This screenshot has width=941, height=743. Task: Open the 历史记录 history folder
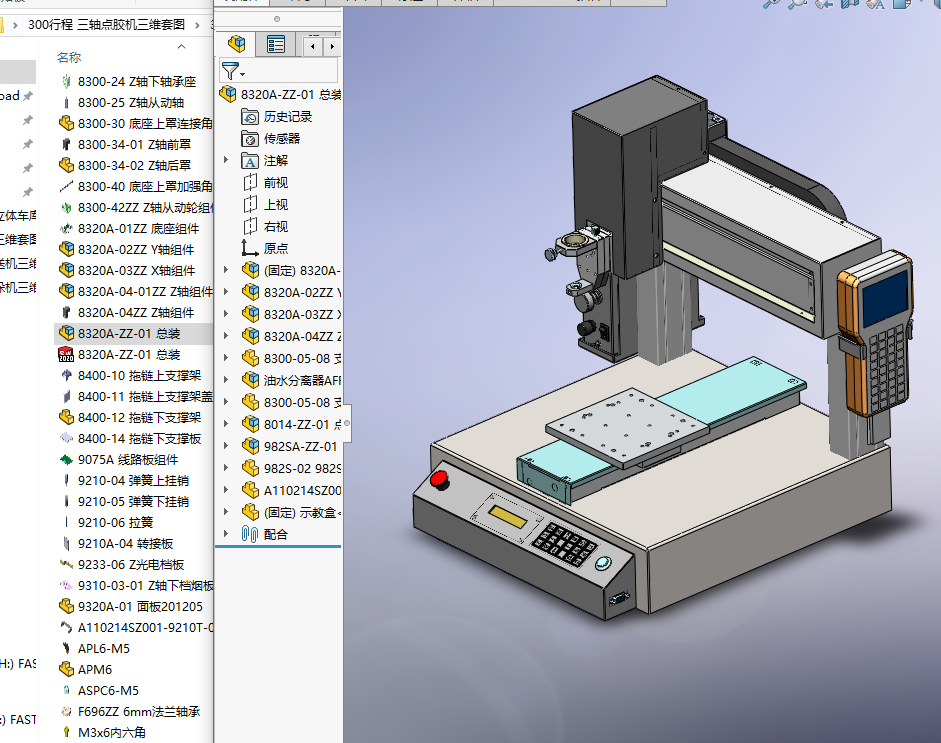(287, 117)
